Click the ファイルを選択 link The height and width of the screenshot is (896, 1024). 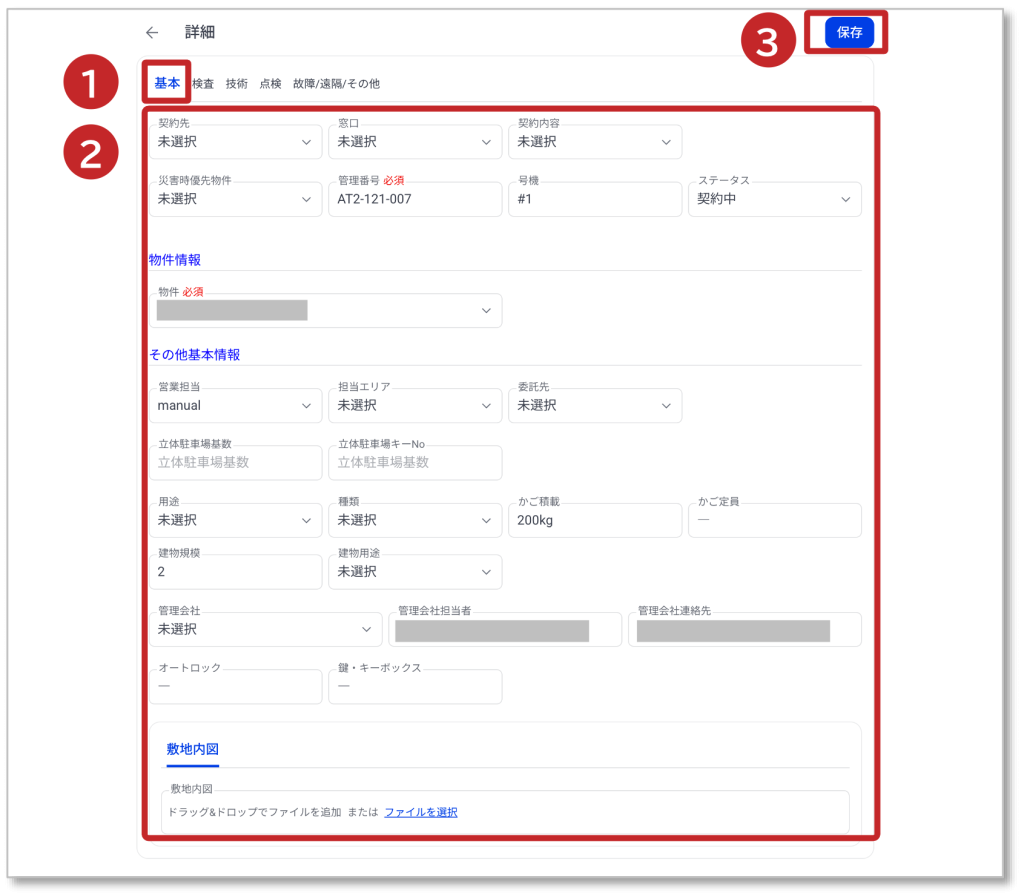point(421,812)
